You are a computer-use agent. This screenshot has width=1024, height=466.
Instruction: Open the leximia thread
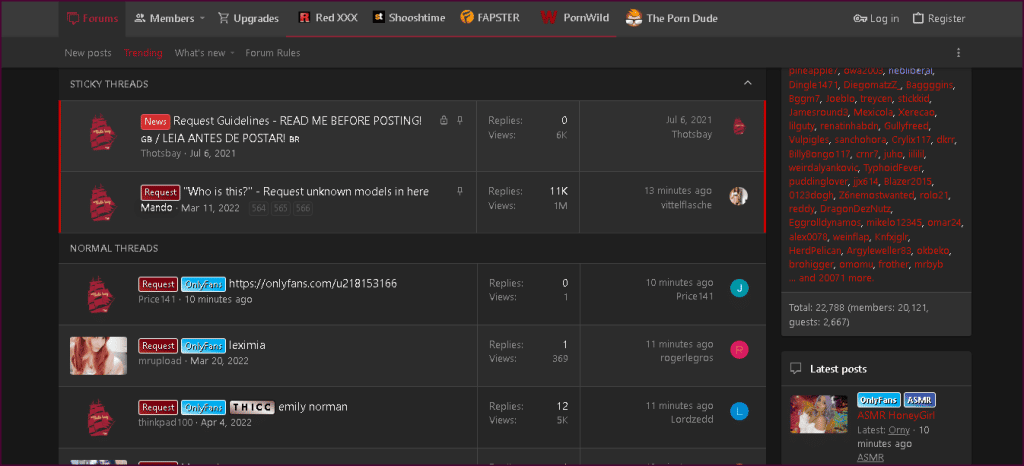pyautogui.click(x=247, y=345)
